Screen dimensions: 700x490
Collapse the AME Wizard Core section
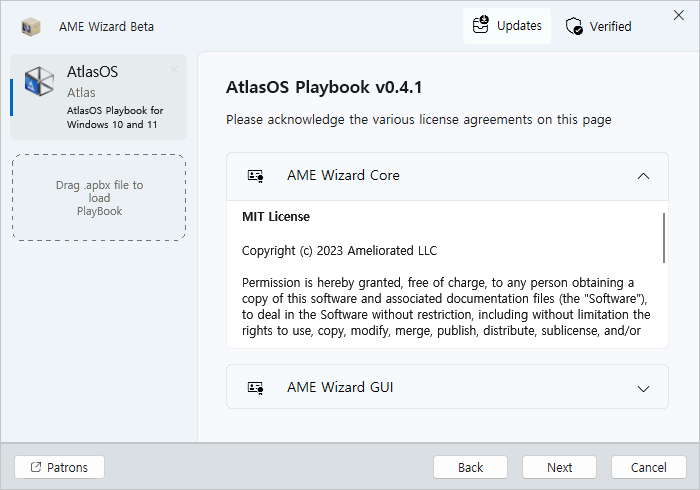[x=643, y=176]
